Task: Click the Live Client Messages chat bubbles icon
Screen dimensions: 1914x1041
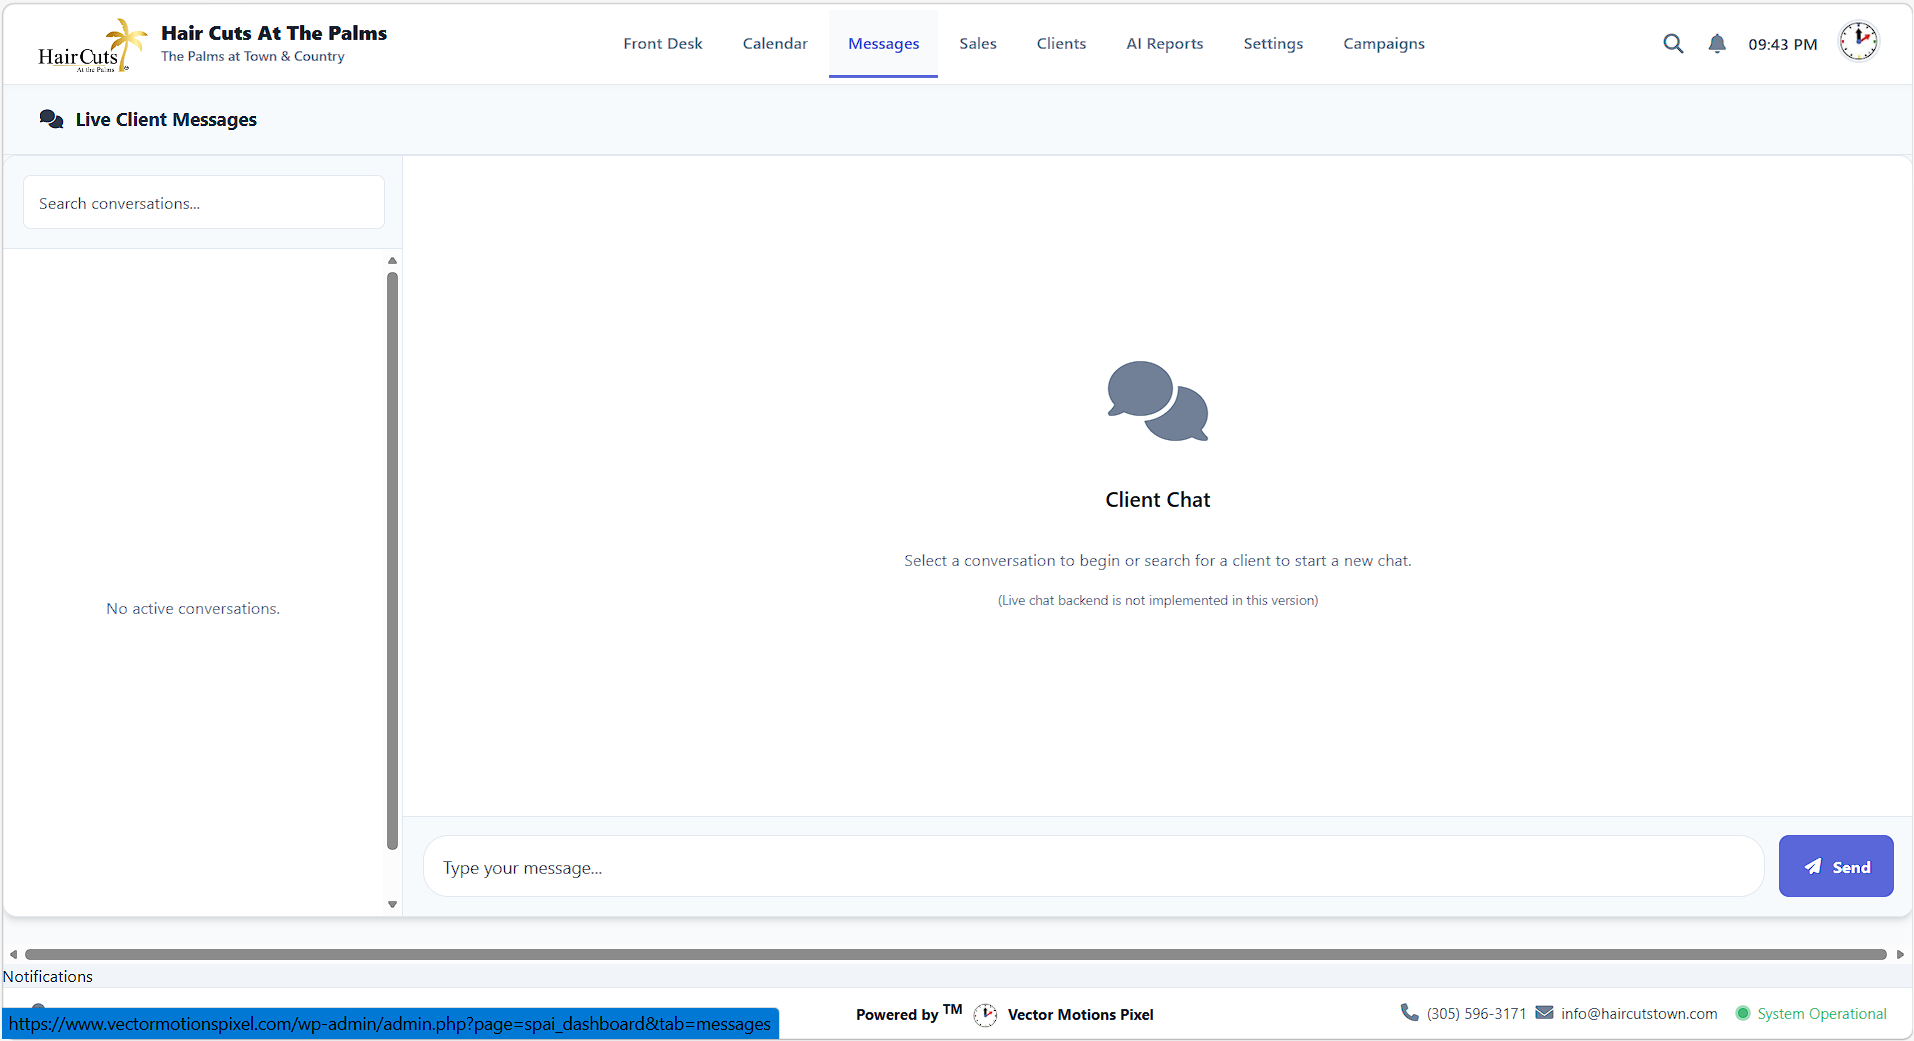Action: coord(51,118)
